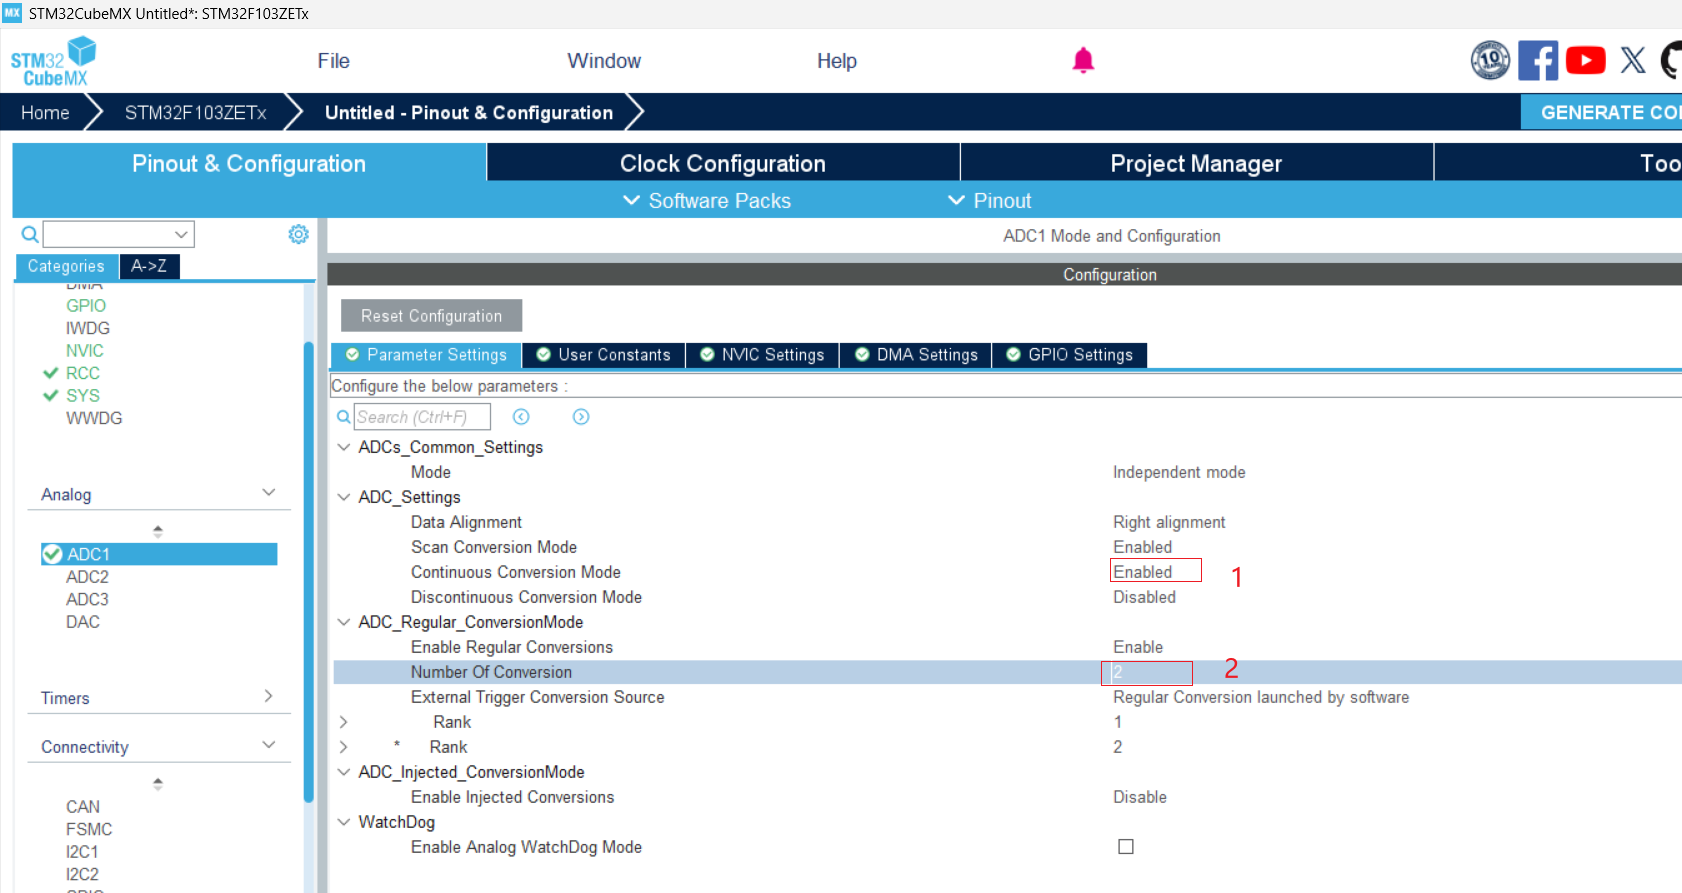Open the notification bell

pyautogui.click(x=1083, y=61)
